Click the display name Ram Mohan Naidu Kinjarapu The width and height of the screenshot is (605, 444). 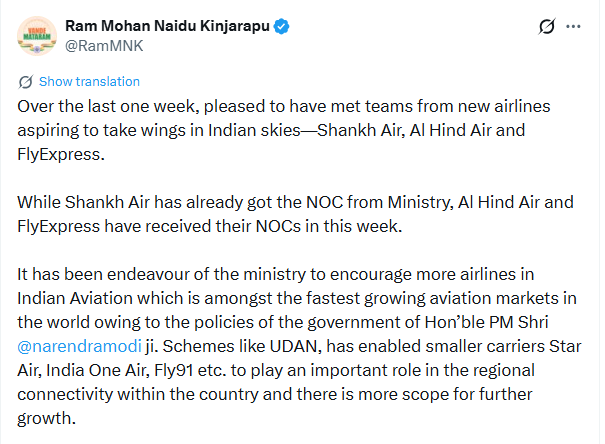click(167, 26)
